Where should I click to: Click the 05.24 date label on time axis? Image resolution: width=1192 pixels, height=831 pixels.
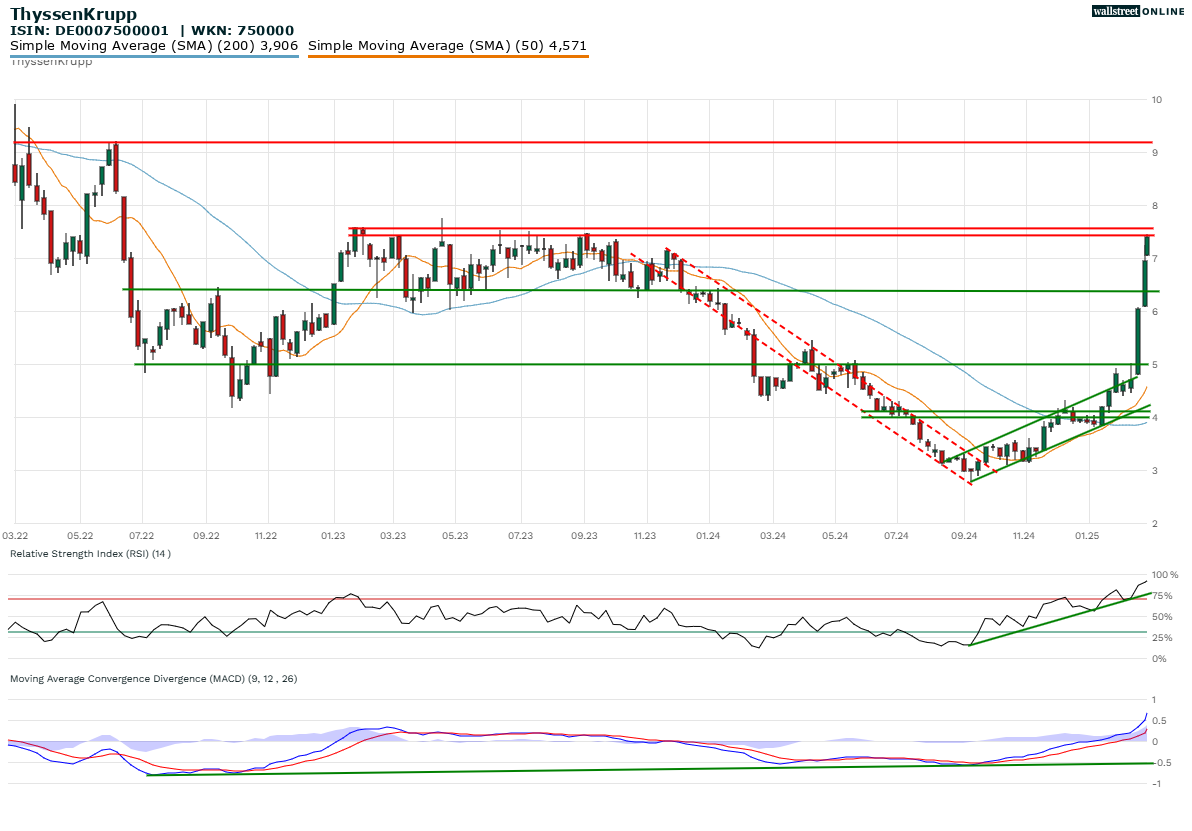(x=835, y=536)
